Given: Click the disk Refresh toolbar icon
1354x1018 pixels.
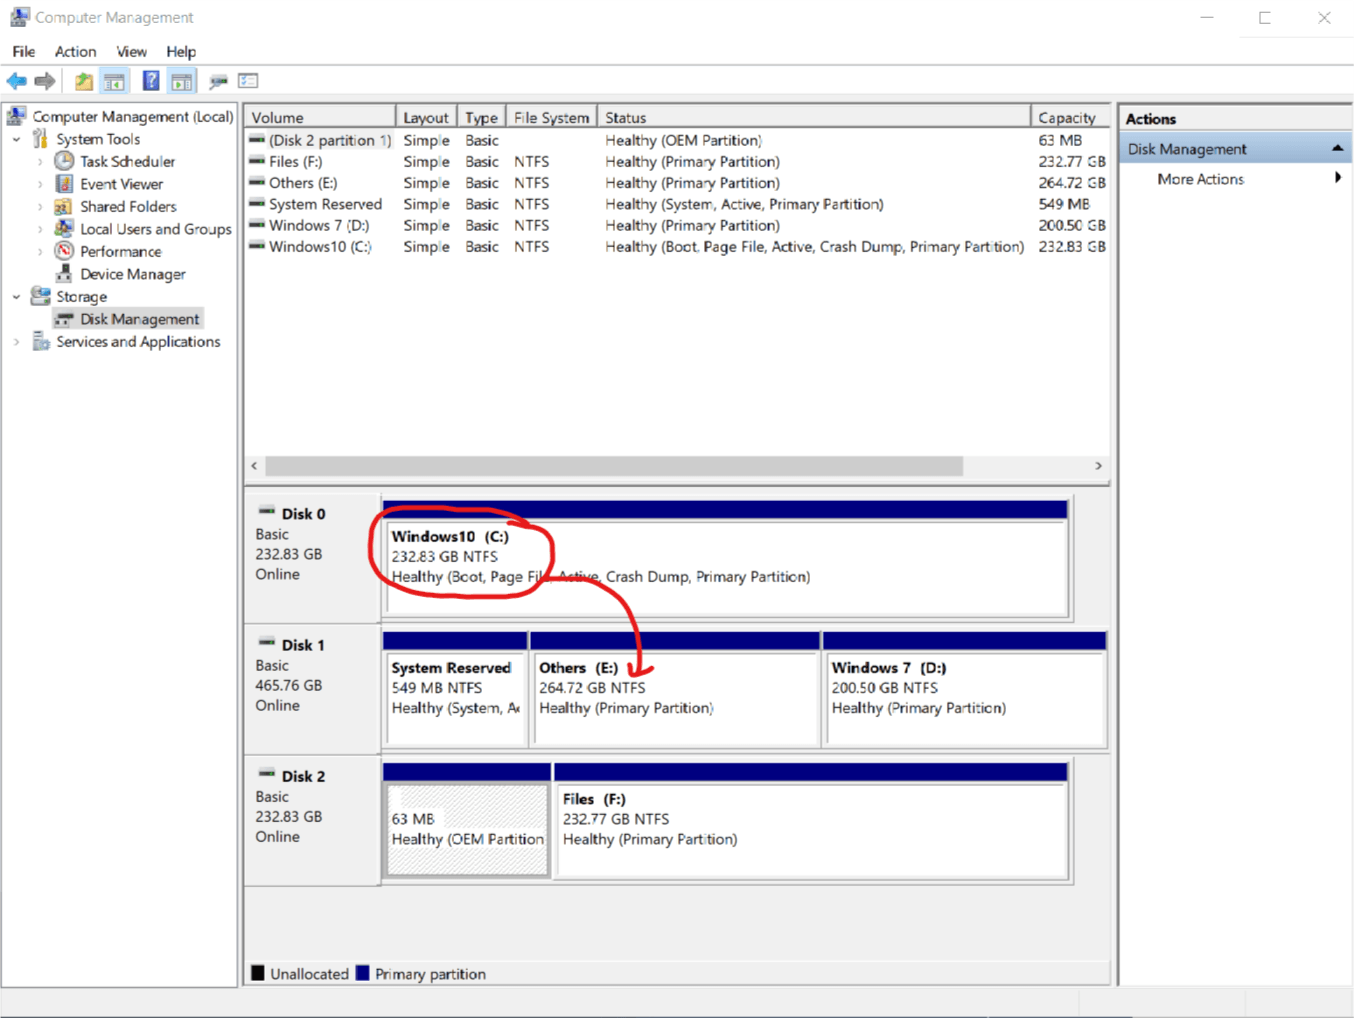Looking at the screenshot, I should [x=218, y=81].
